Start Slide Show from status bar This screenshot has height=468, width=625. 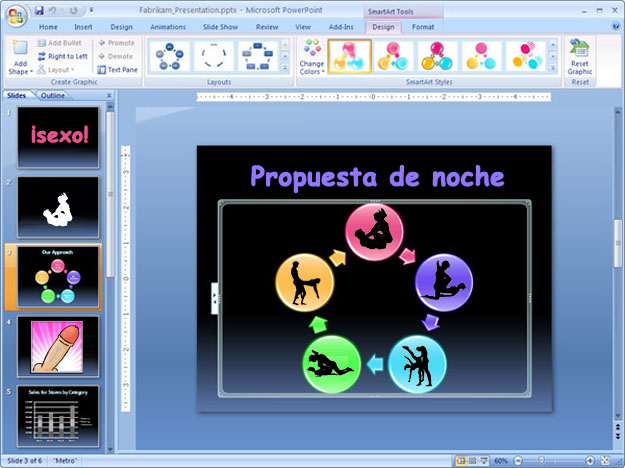coord(484,461)
